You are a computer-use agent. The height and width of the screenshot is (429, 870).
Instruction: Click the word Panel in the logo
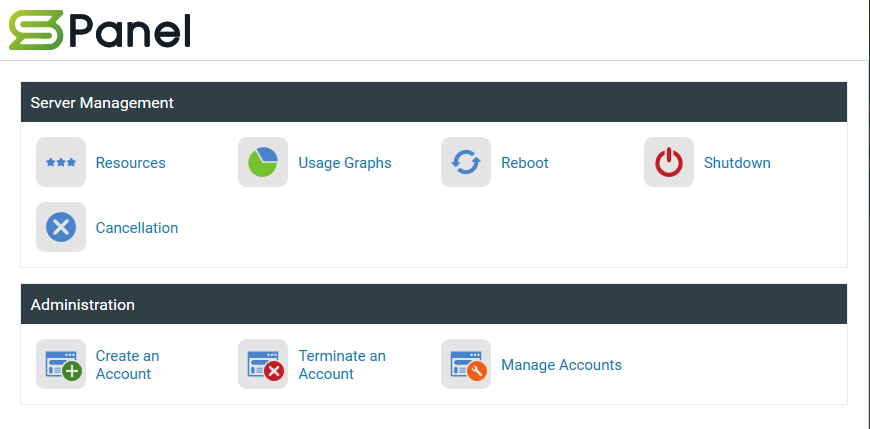pos(130,31)
